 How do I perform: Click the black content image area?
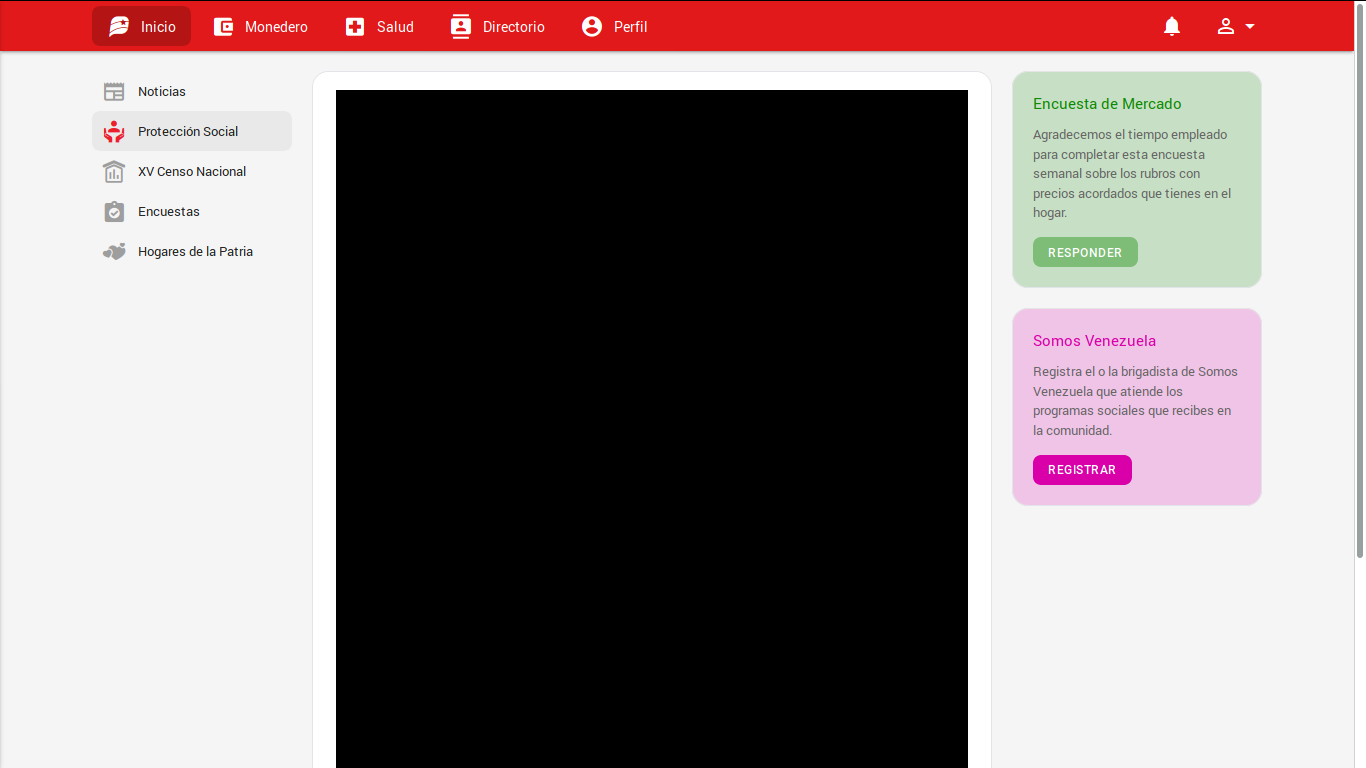(651, 428)
